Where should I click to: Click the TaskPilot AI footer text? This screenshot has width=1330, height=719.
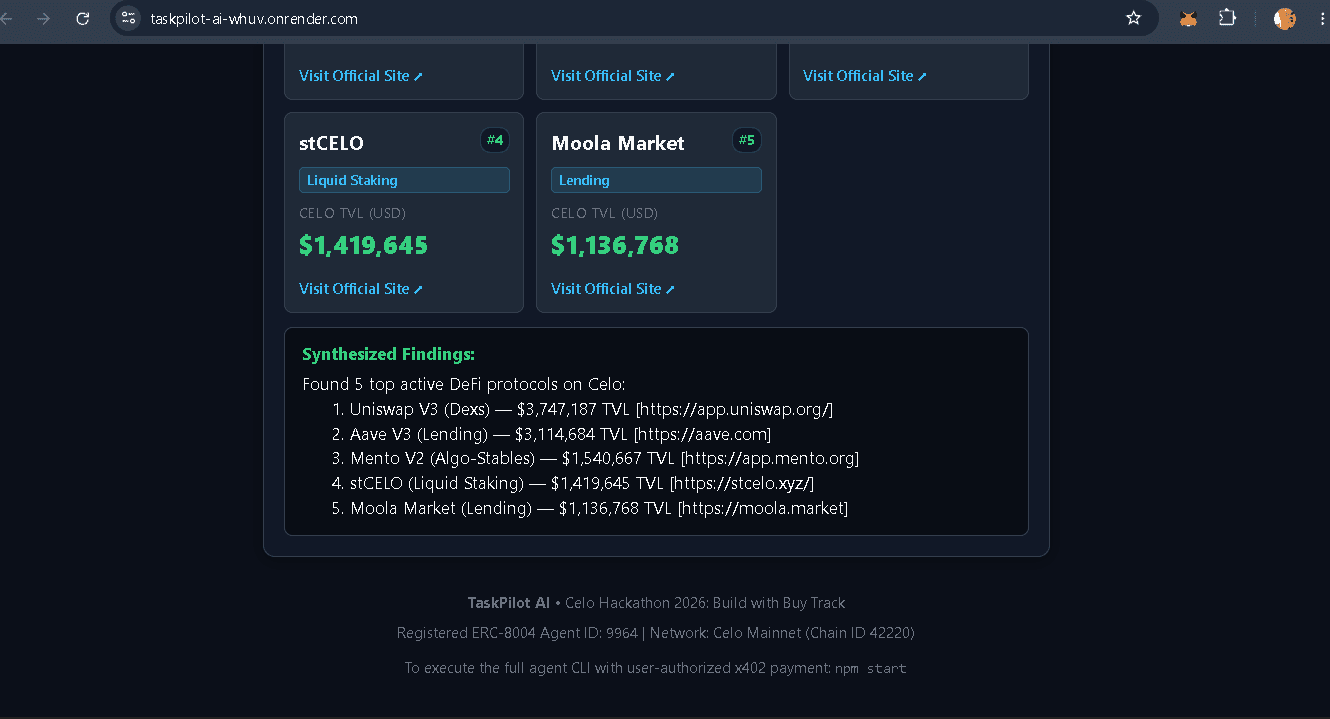pyautogui.click(x=508, y=603)
